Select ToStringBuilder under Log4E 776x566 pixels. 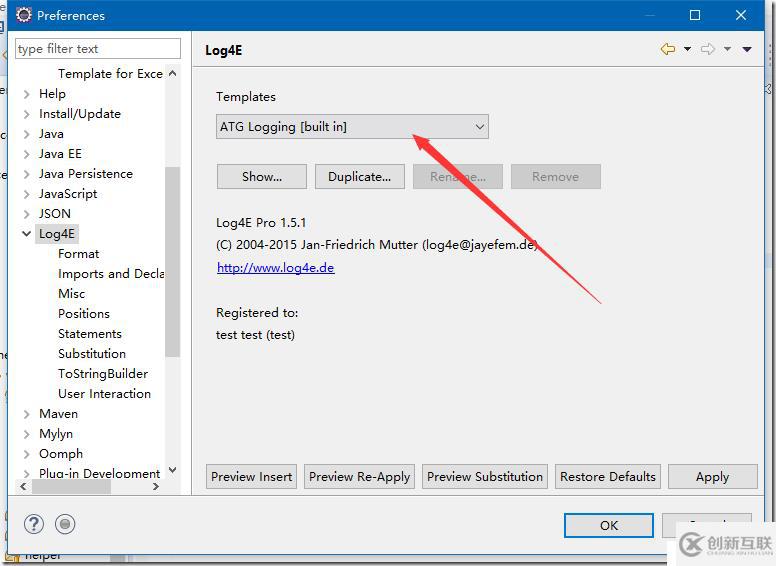tap(103, 374)
